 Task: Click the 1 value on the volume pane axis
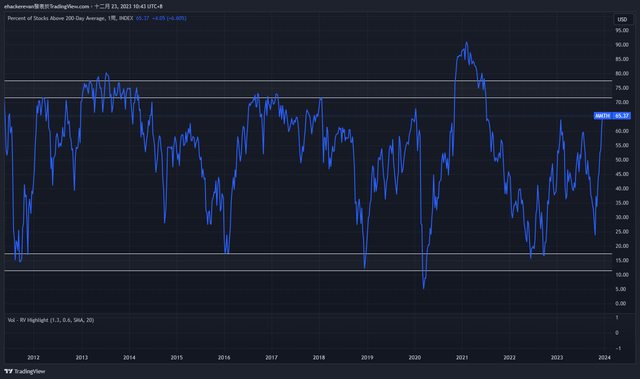[617, 317]
